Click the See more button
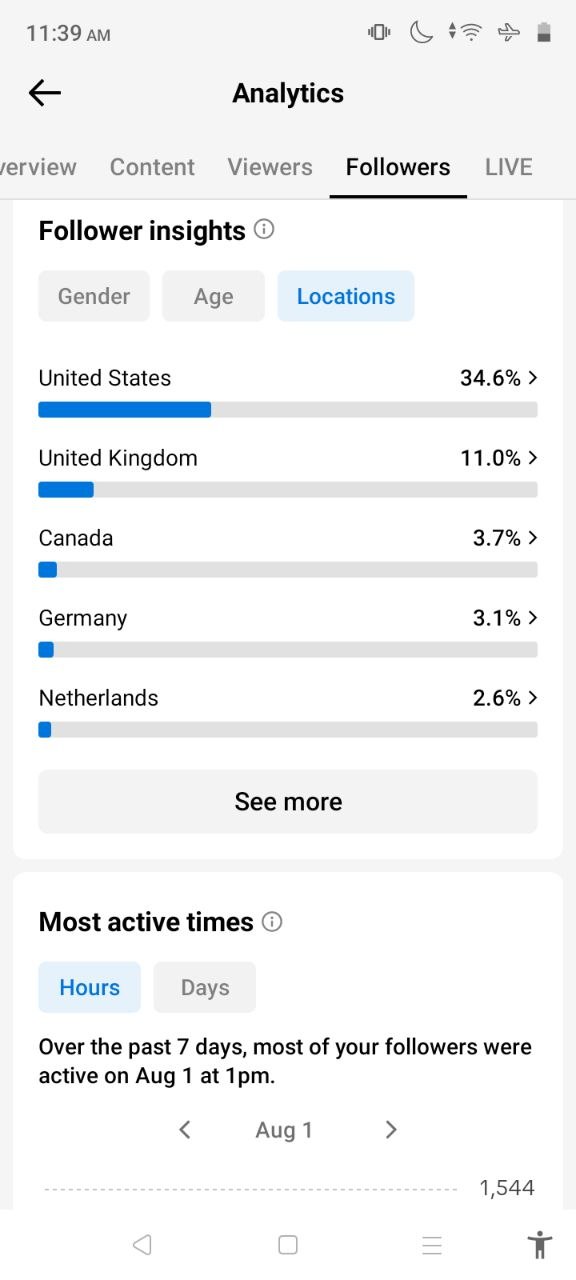This screenshot has width=576, height=1280. point(288,802)
